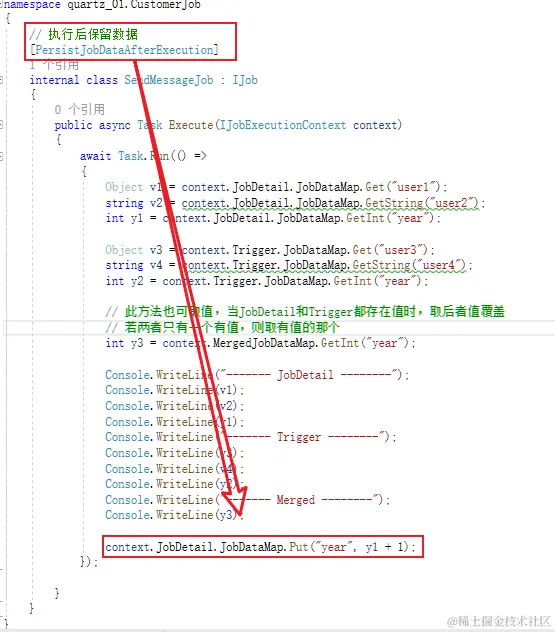Click the comment starting with '此方法也可取值'
This screenshot has height=632, width=555.
[305, 312]
